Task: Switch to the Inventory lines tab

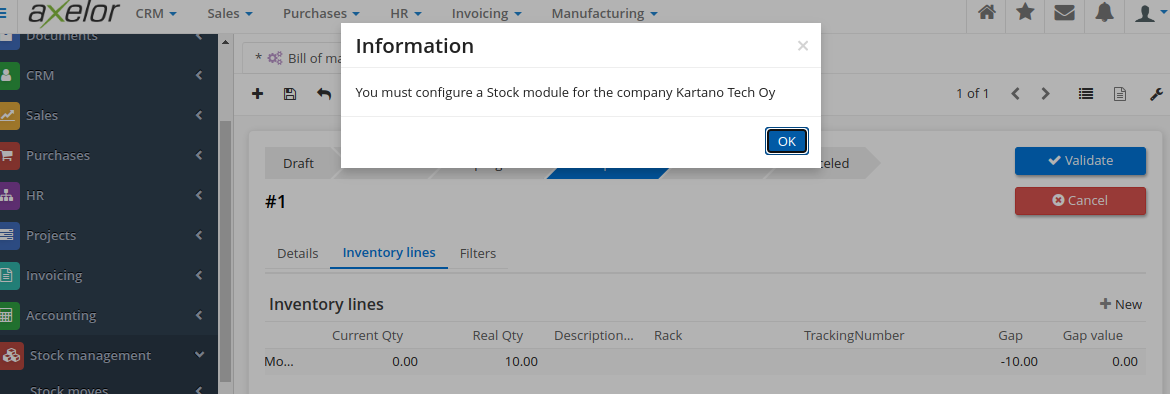Action: click(x=389, y=253)
